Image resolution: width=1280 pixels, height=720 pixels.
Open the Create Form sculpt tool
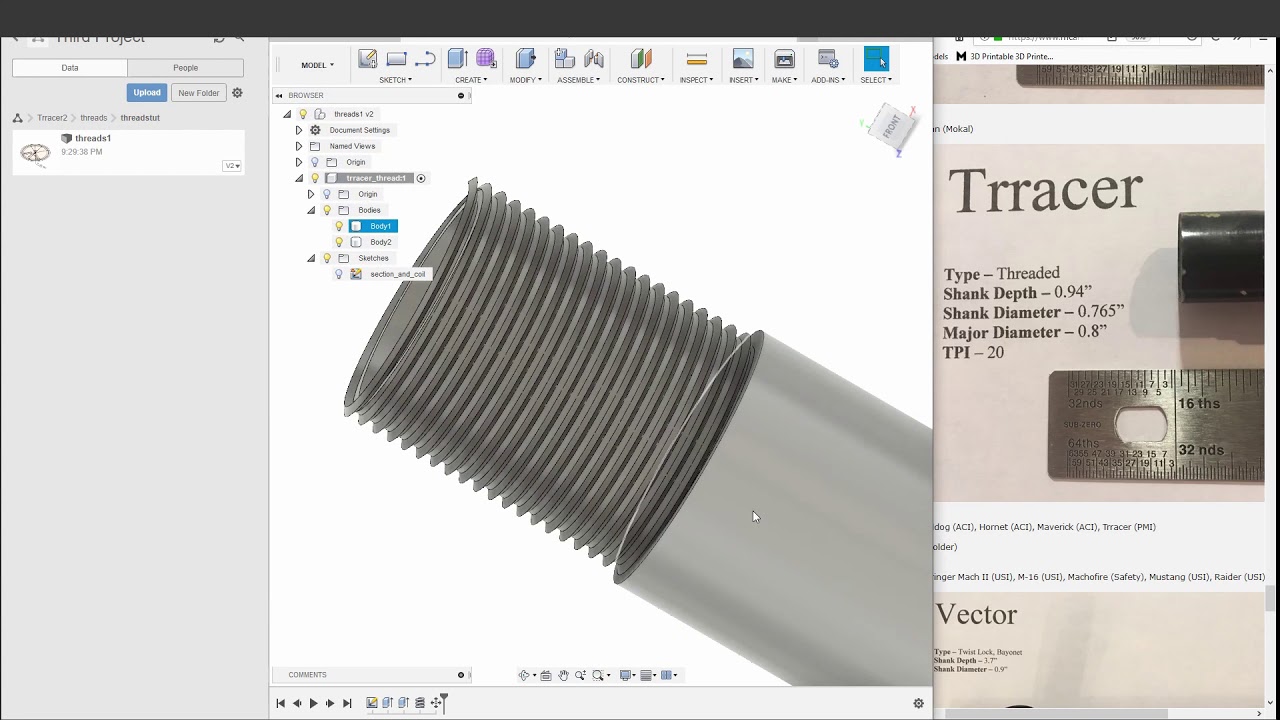coord(486,59)
